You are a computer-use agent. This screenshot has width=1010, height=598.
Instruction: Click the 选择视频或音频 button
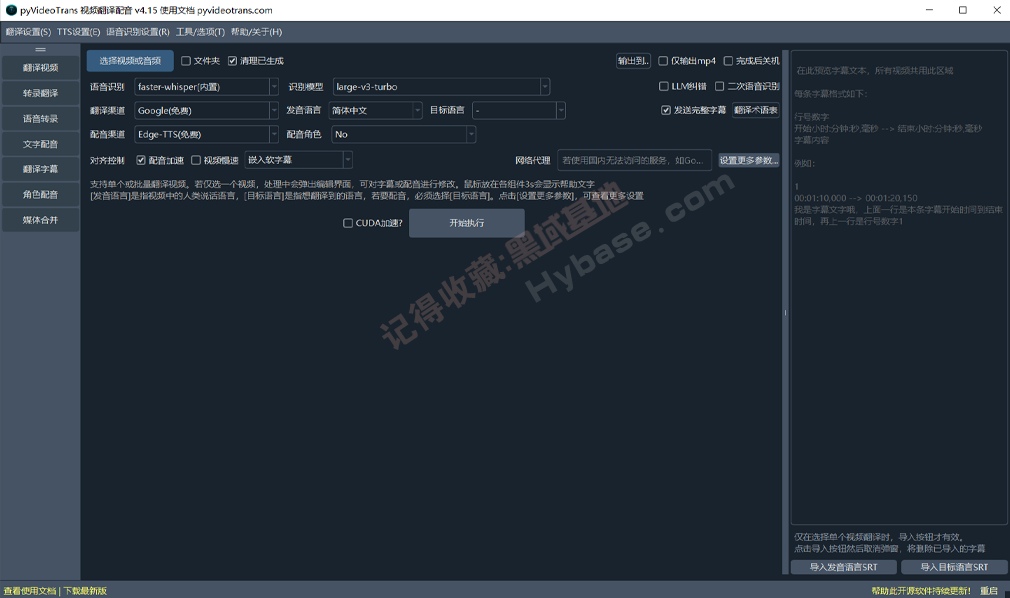pyautogui.click(x=130, y=61)
